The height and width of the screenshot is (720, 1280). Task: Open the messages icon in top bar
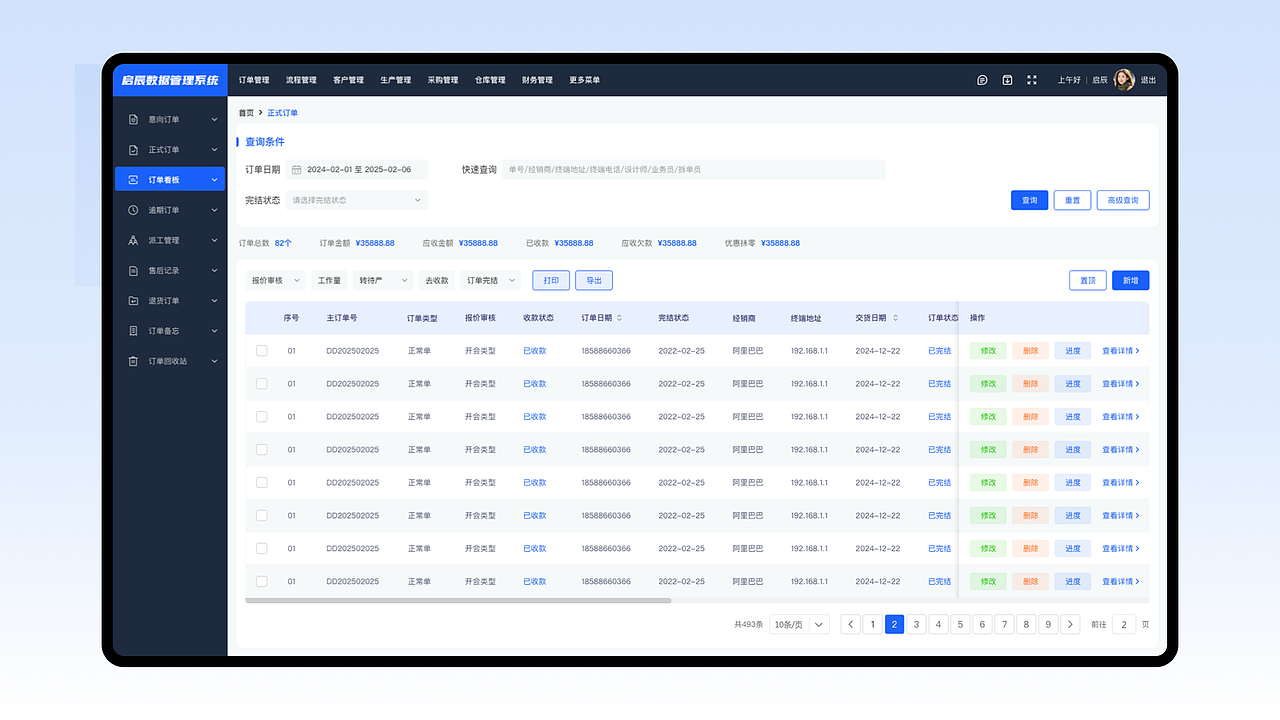(982, 80)
